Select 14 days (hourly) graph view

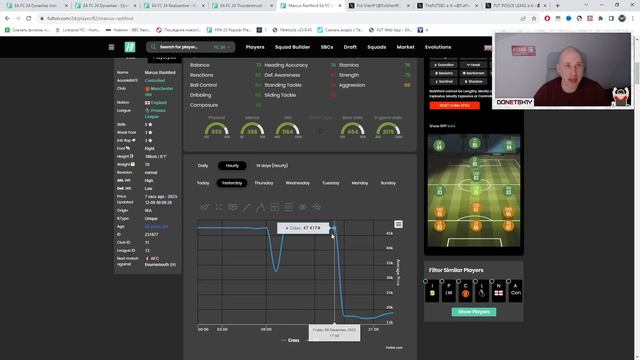coord(272,166)
